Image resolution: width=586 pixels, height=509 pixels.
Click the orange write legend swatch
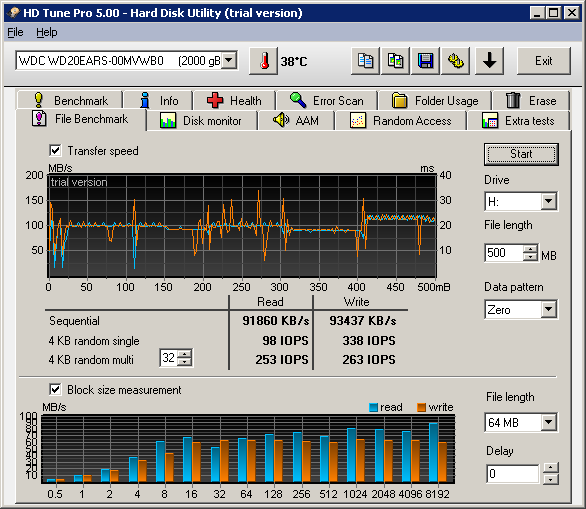[422, 407]
